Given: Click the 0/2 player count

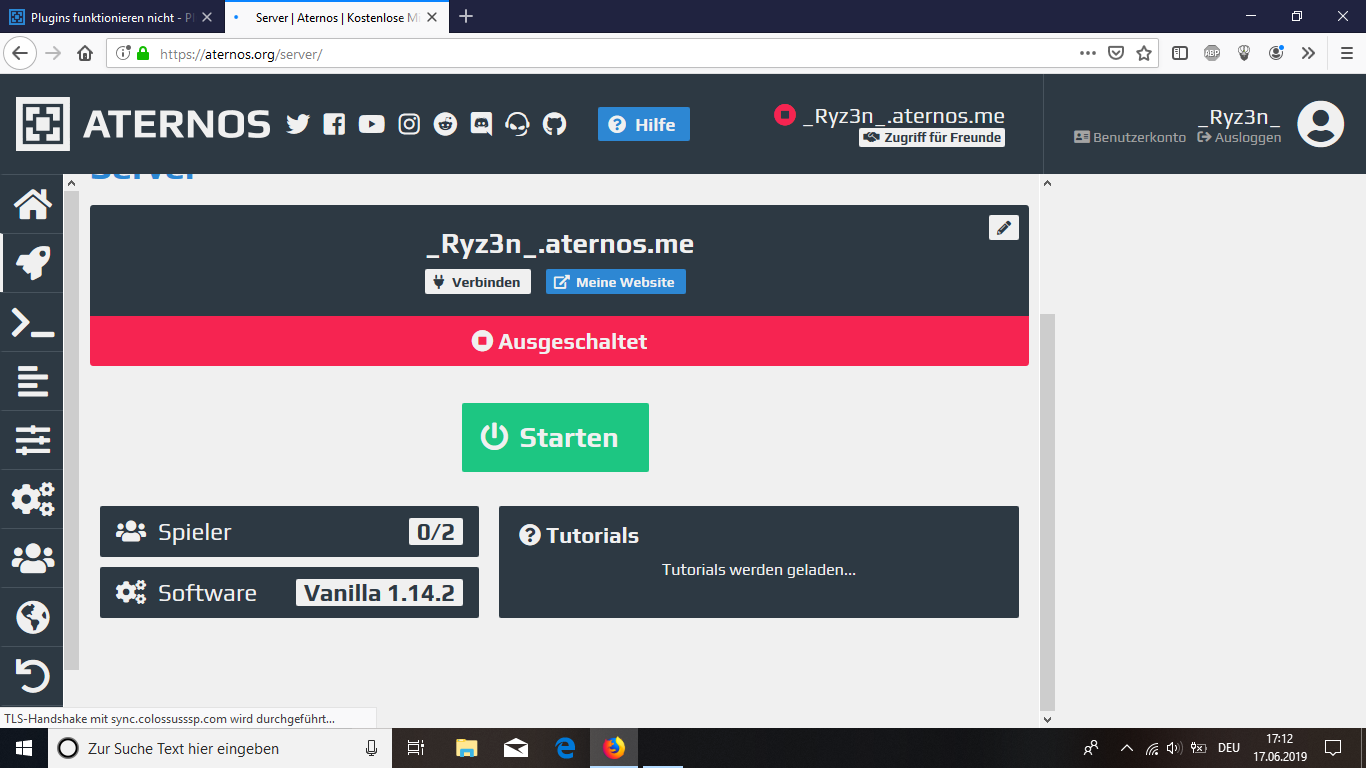Looking at the screenshot, I should (x=436, y=532).
